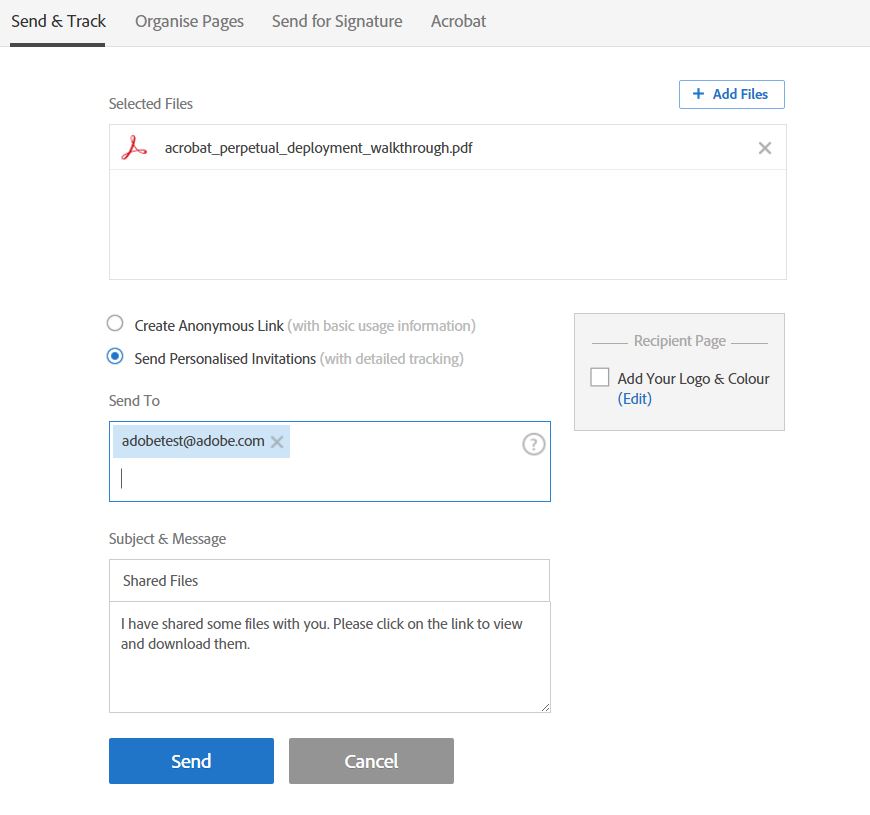
Task: Click the Cancel button
Action: click(371, 761)
